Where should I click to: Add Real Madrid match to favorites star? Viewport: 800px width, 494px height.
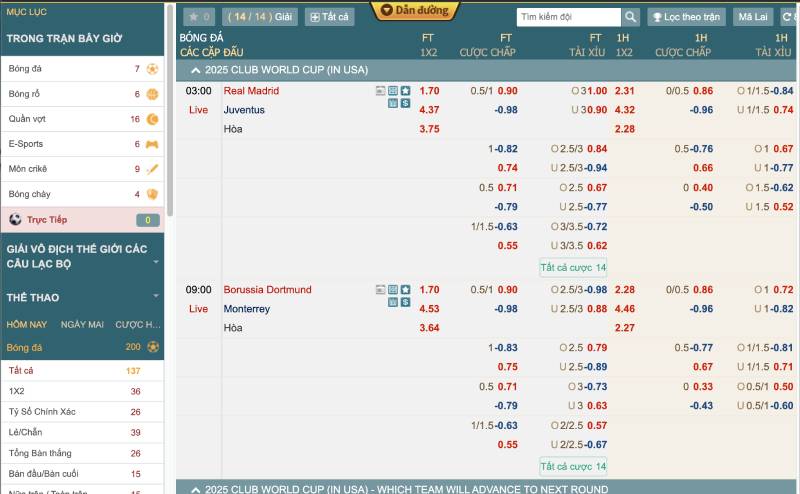click(405, 91)
